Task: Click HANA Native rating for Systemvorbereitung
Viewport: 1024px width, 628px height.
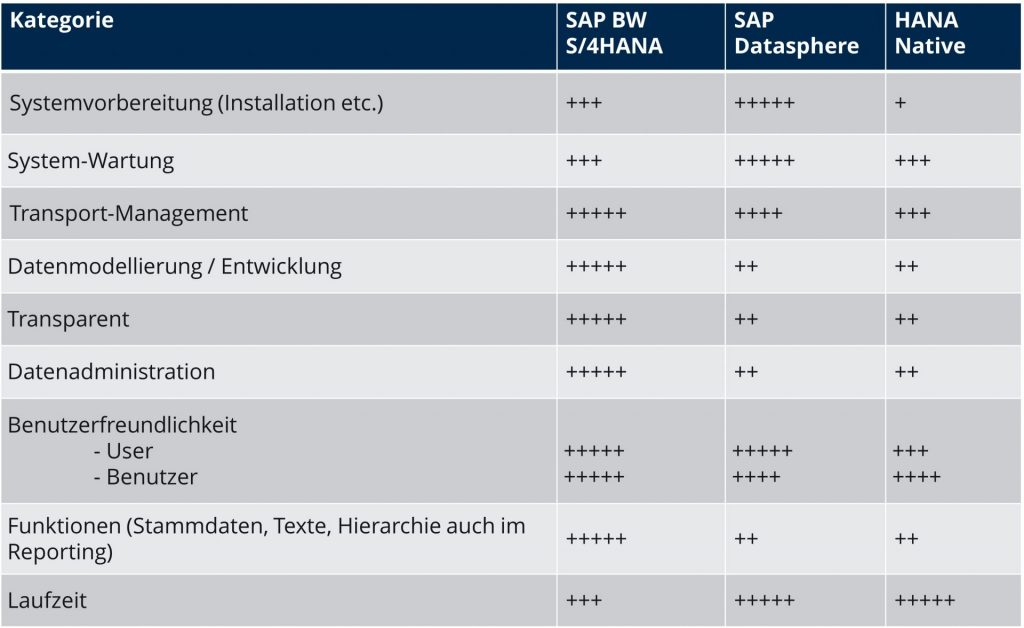Action: click(x=901, y=103)
